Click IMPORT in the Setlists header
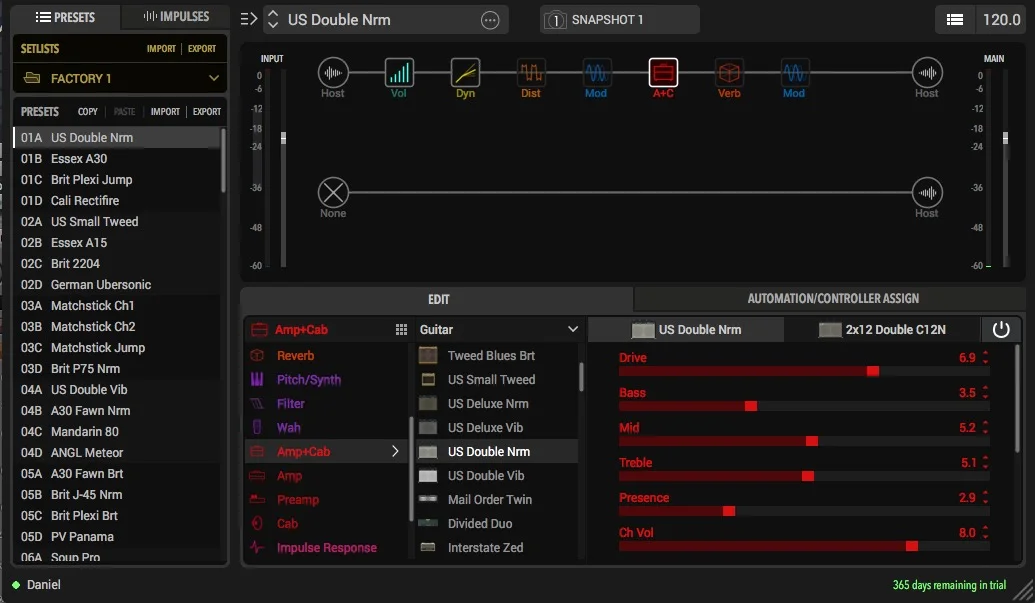 pos(161,49)
